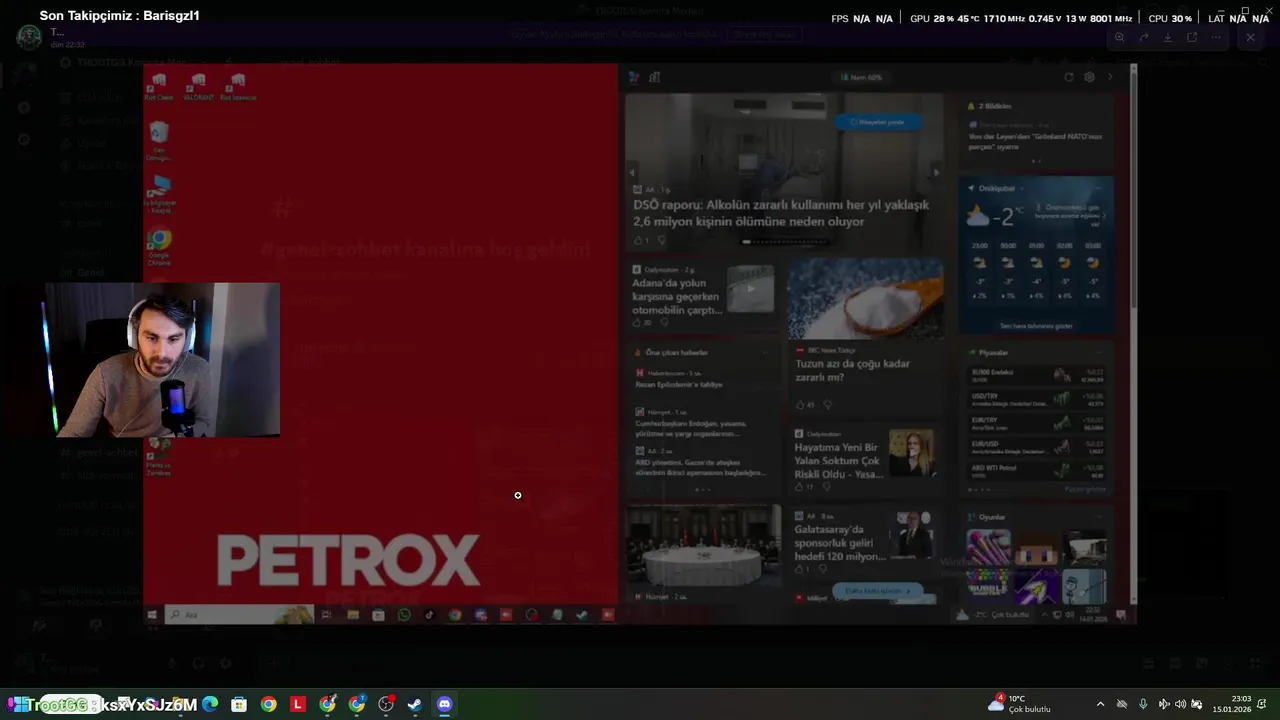Open Google Chrome next to the Store icon
The height and width of the screenshot is (720, 1280).
pyautogui.click(x=269, y=704)
